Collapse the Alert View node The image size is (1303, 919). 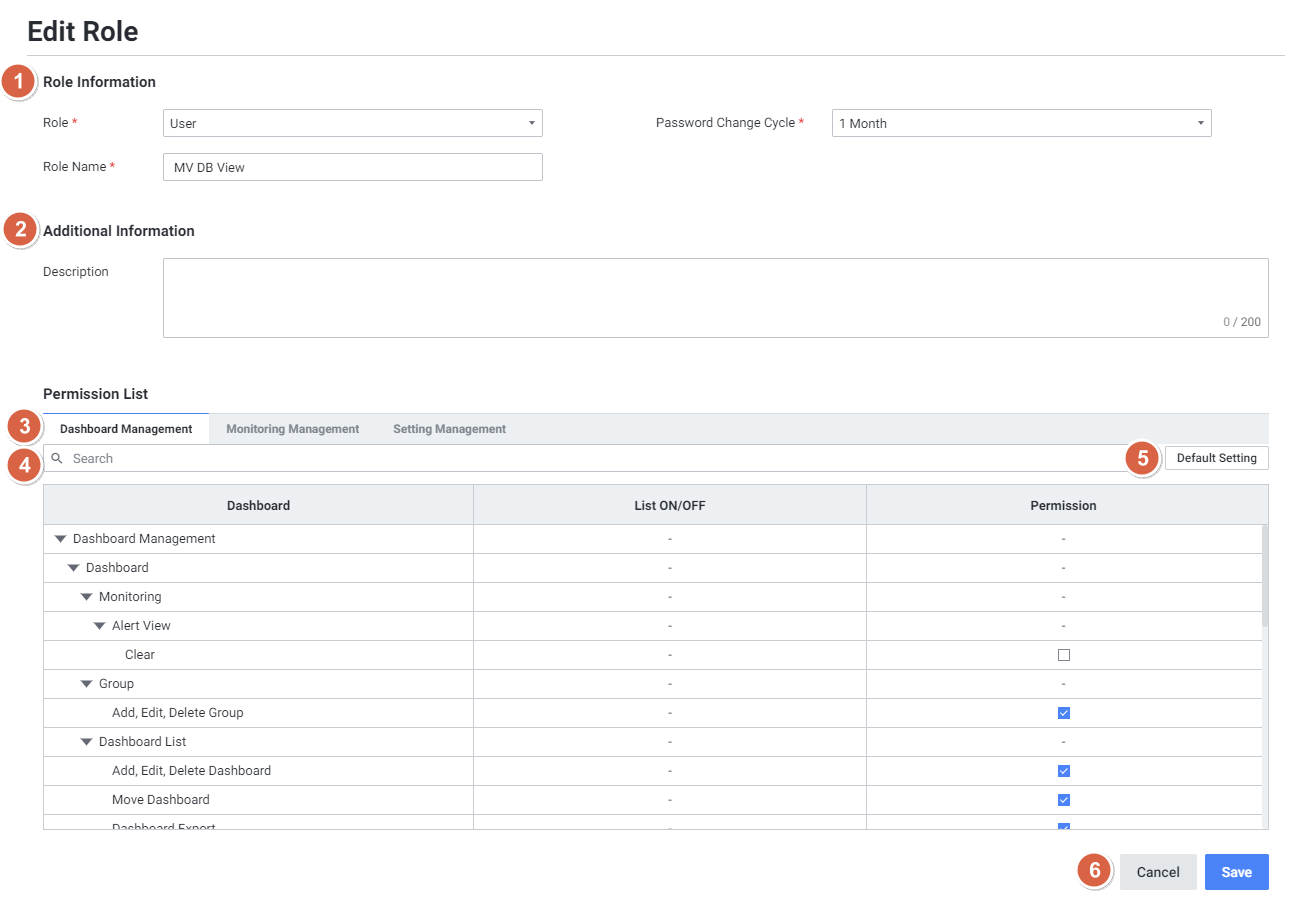pos(99,626)
